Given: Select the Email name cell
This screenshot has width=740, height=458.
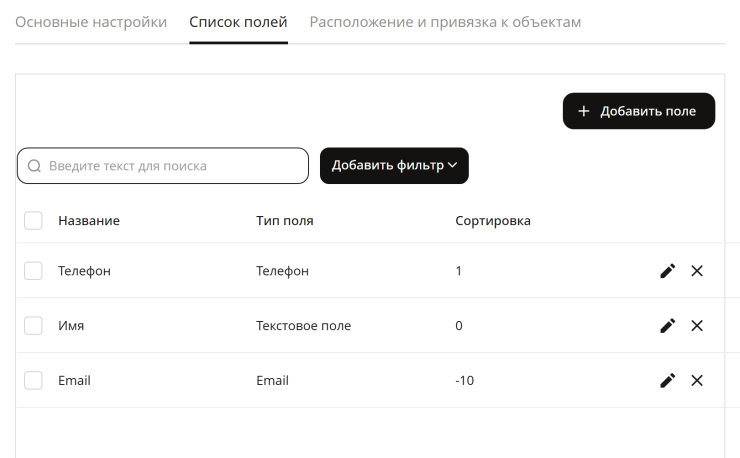Looking at the screenshot, I should (x=74, y=381).
